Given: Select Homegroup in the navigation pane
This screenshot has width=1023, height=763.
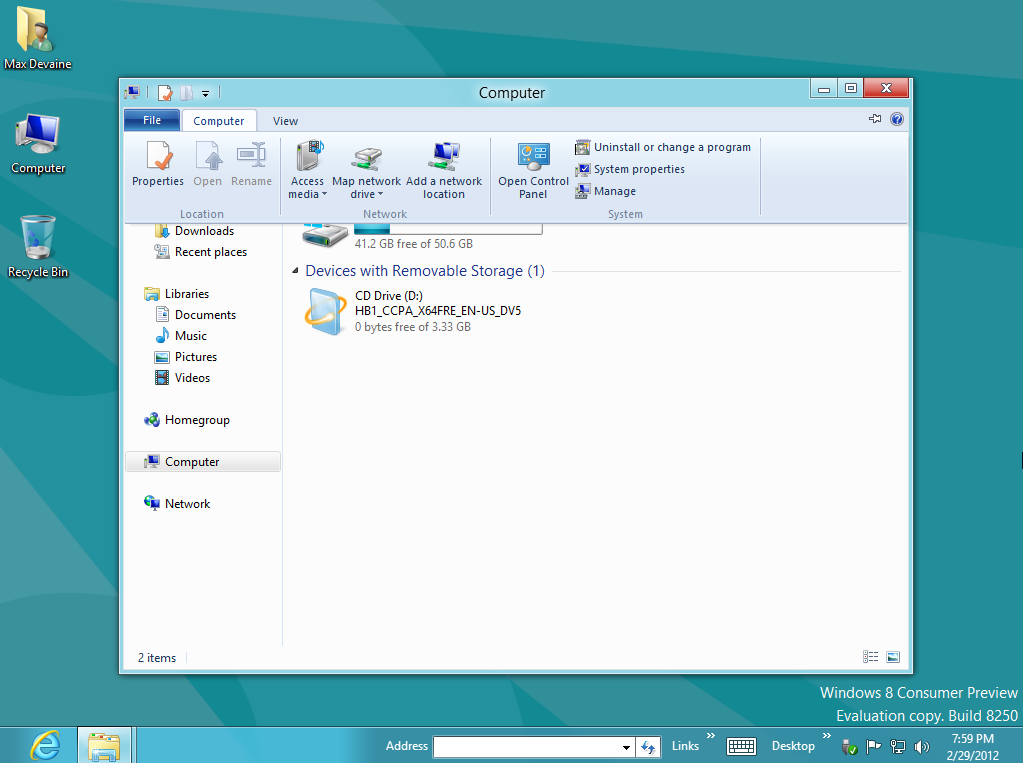Looking at the screenshot, I should point(187,420).
